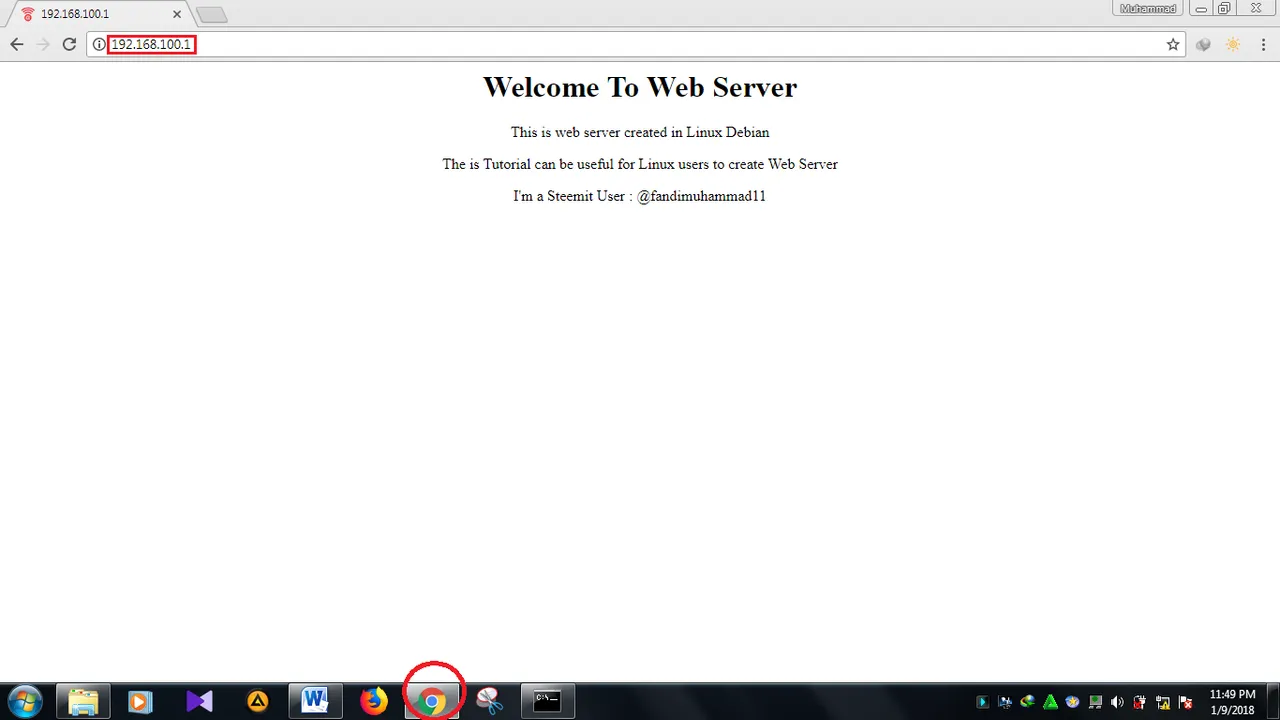Click the blue star globe tray icon

1073,702
